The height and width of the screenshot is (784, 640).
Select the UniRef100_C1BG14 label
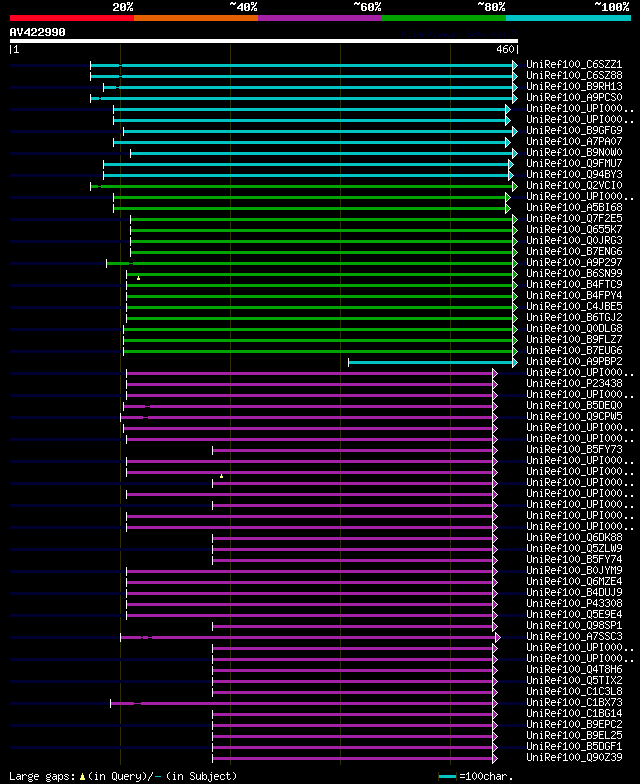574,714
